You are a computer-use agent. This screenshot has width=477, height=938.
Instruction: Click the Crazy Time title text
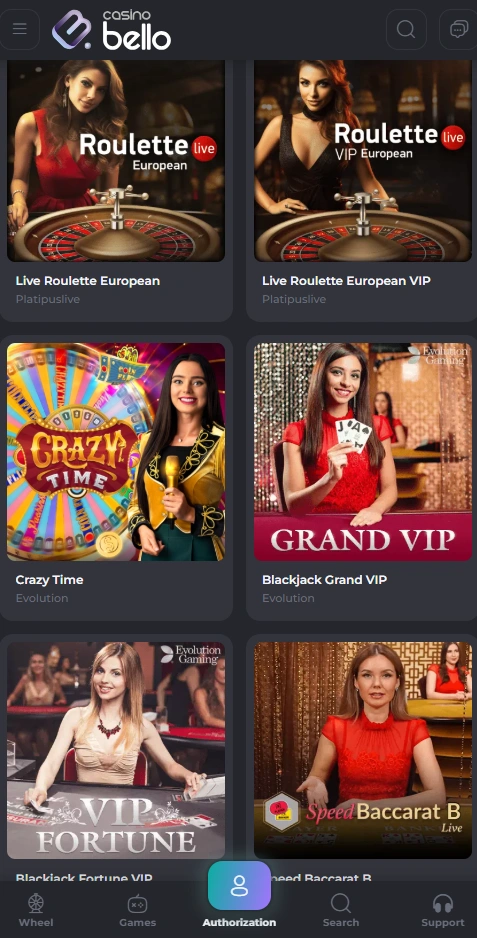coord(49,579)
